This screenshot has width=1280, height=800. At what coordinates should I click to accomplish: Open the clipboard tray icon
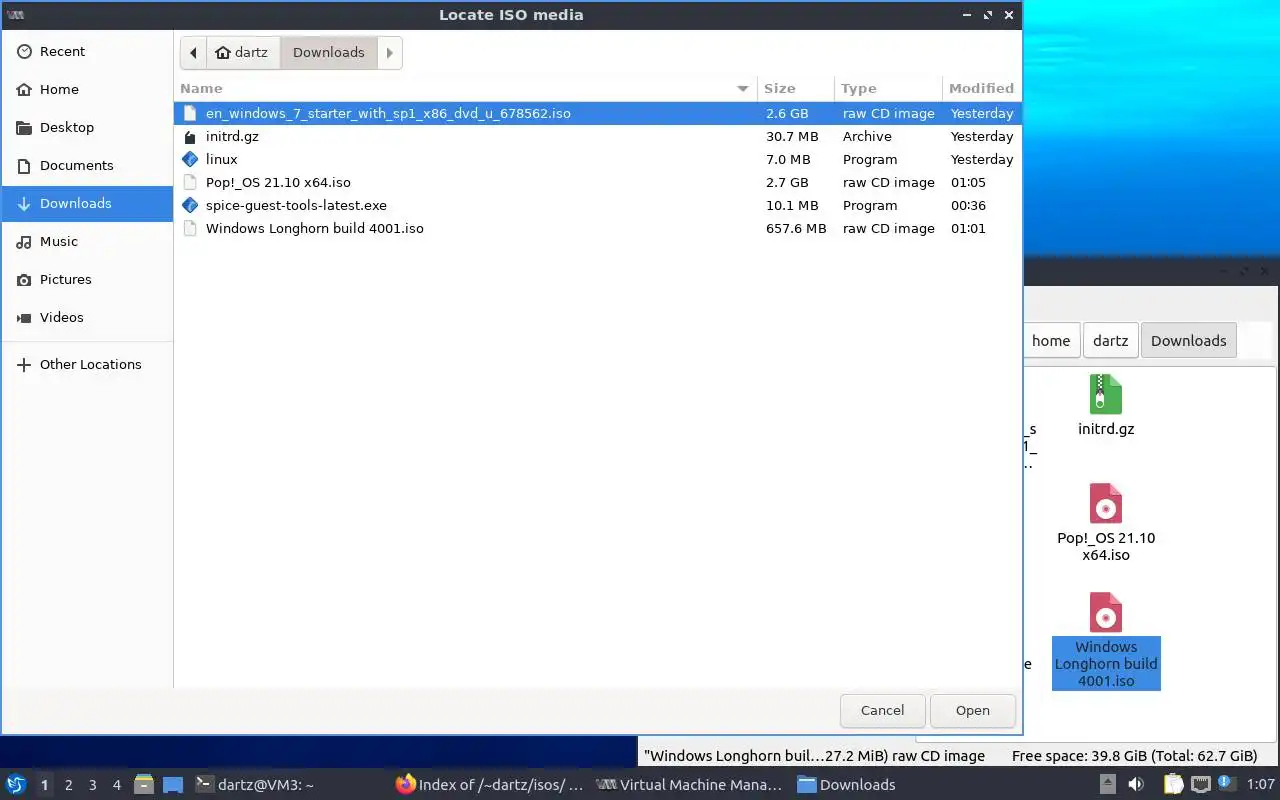click(x=1173, y=785)
